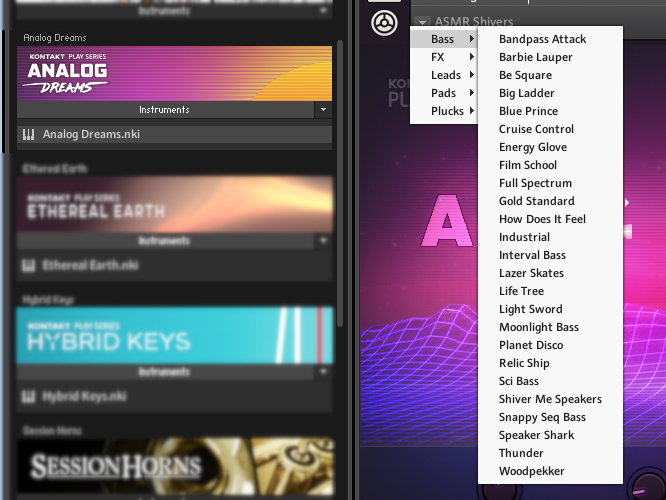666x500 pixels.
Task: Open the Ethereal Earth Instruments dropdown arrow
Action: coord(323,241)
